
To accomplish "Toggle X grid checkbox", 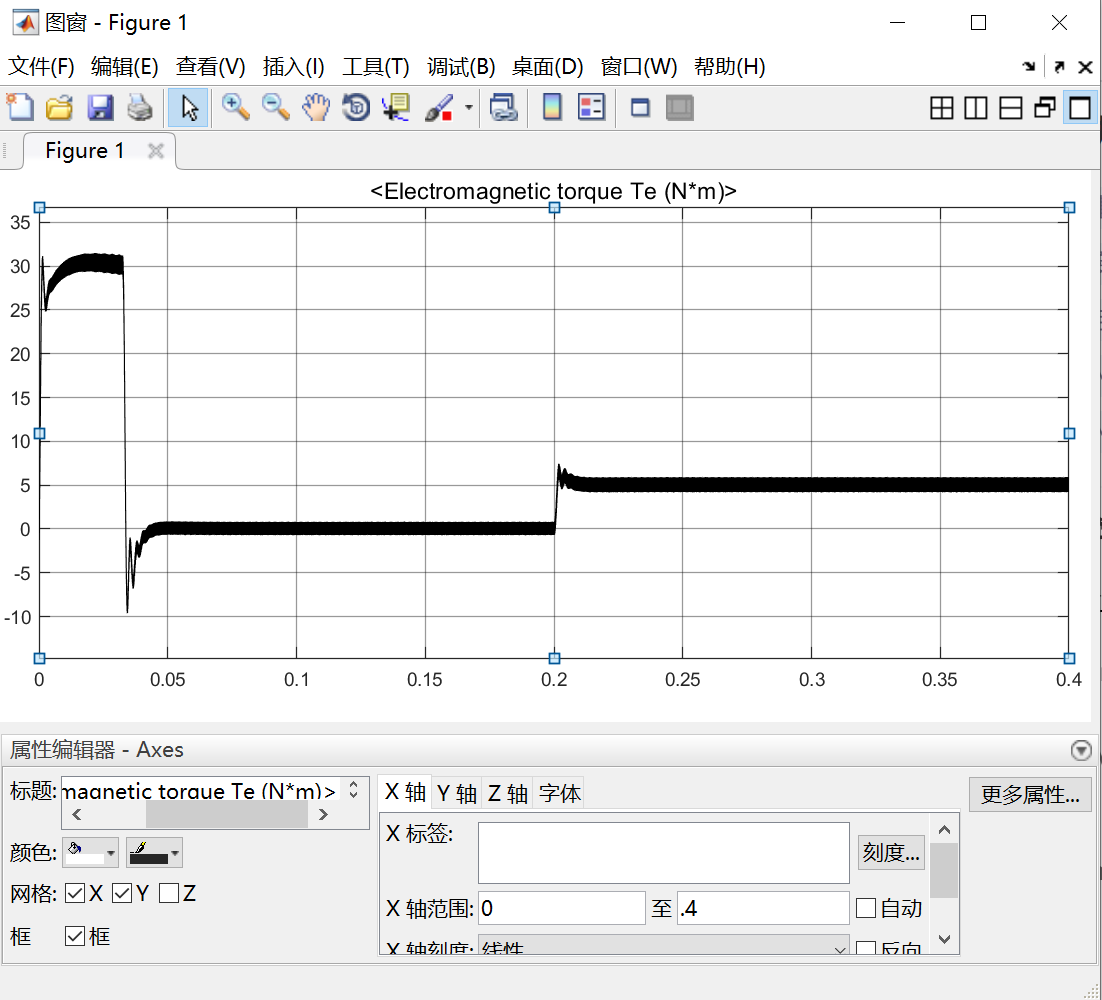I will (75, 893).
